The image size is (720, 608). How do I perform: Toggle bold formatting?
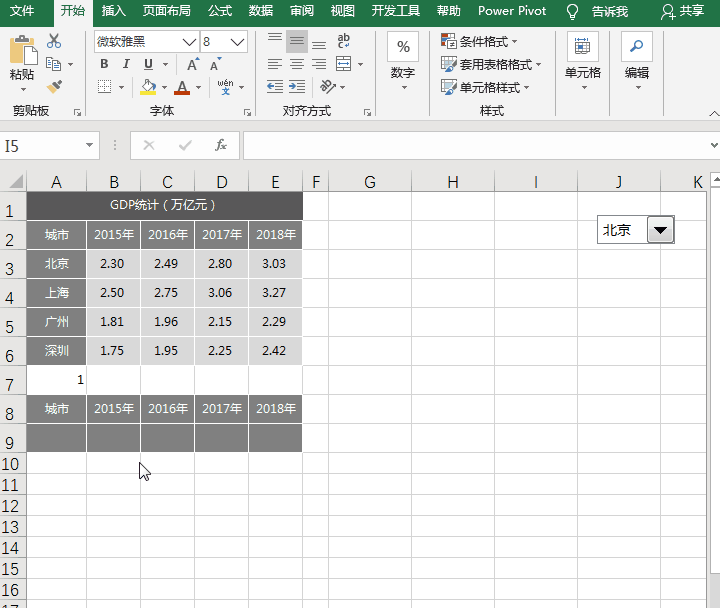click(104, 64)
